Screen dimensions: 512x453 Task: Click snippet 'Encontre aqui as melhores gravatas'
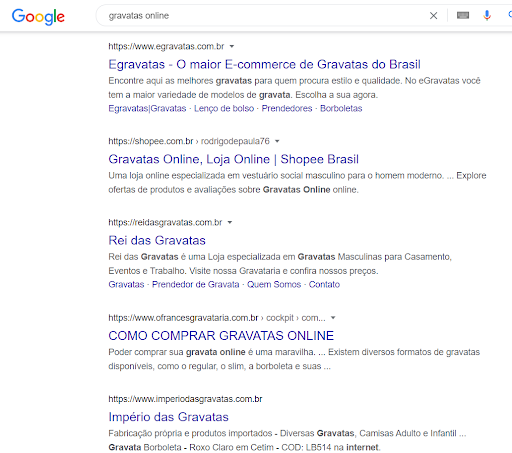click(x=294, y=88)
